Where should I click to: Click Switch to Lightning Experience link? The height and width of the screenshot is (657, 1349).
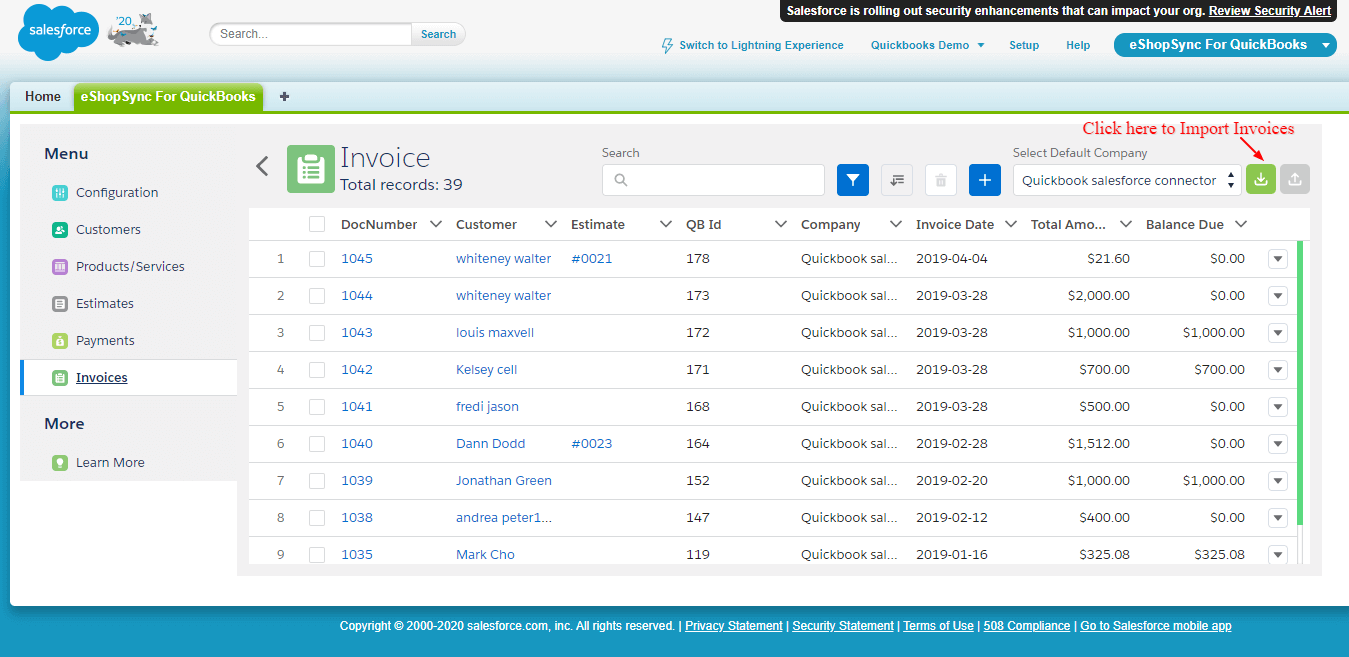click(x=760, y=45)
